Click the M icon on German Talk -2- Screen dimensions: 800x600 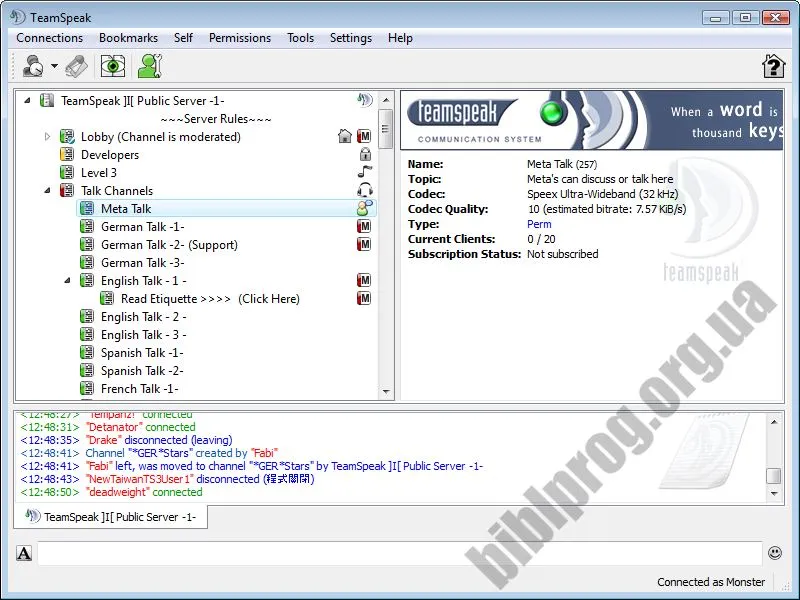[364, 244]
